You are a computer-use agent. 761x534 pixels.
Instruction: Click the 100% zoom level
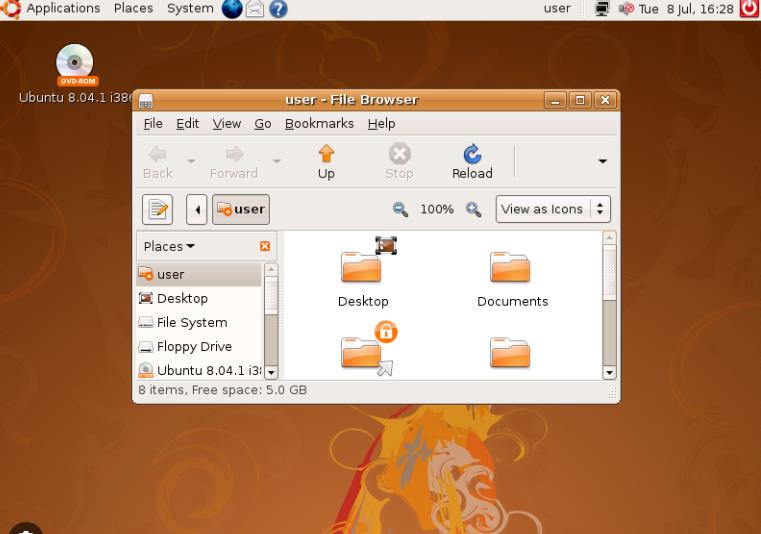437,209
